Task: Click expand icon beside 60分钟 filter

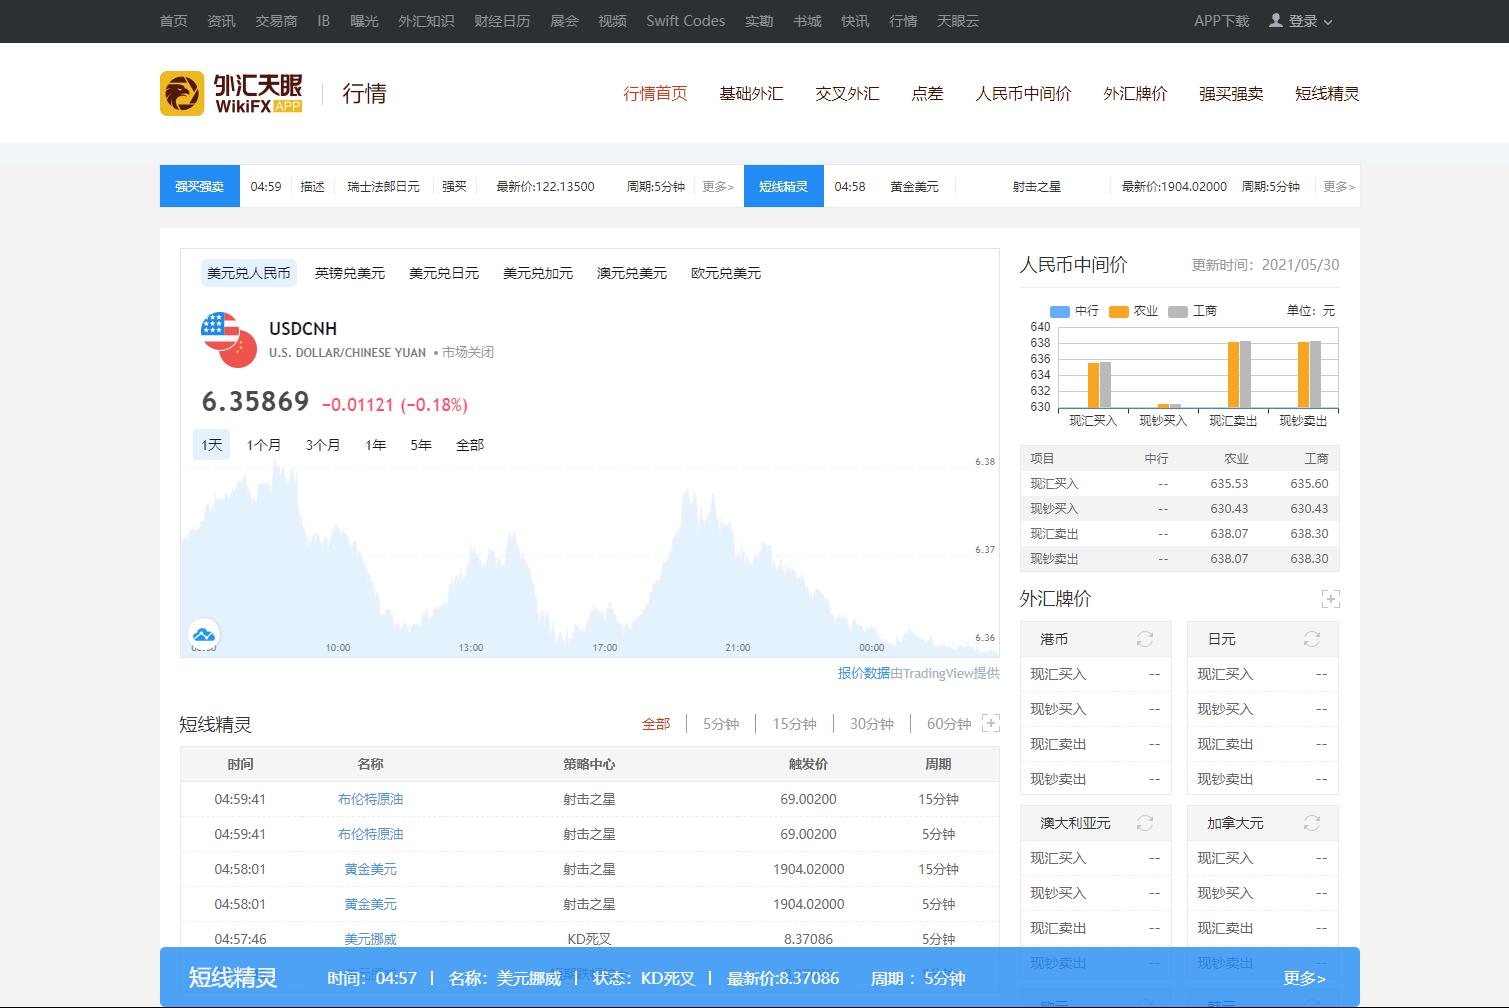Action: [x=990, y=723]
